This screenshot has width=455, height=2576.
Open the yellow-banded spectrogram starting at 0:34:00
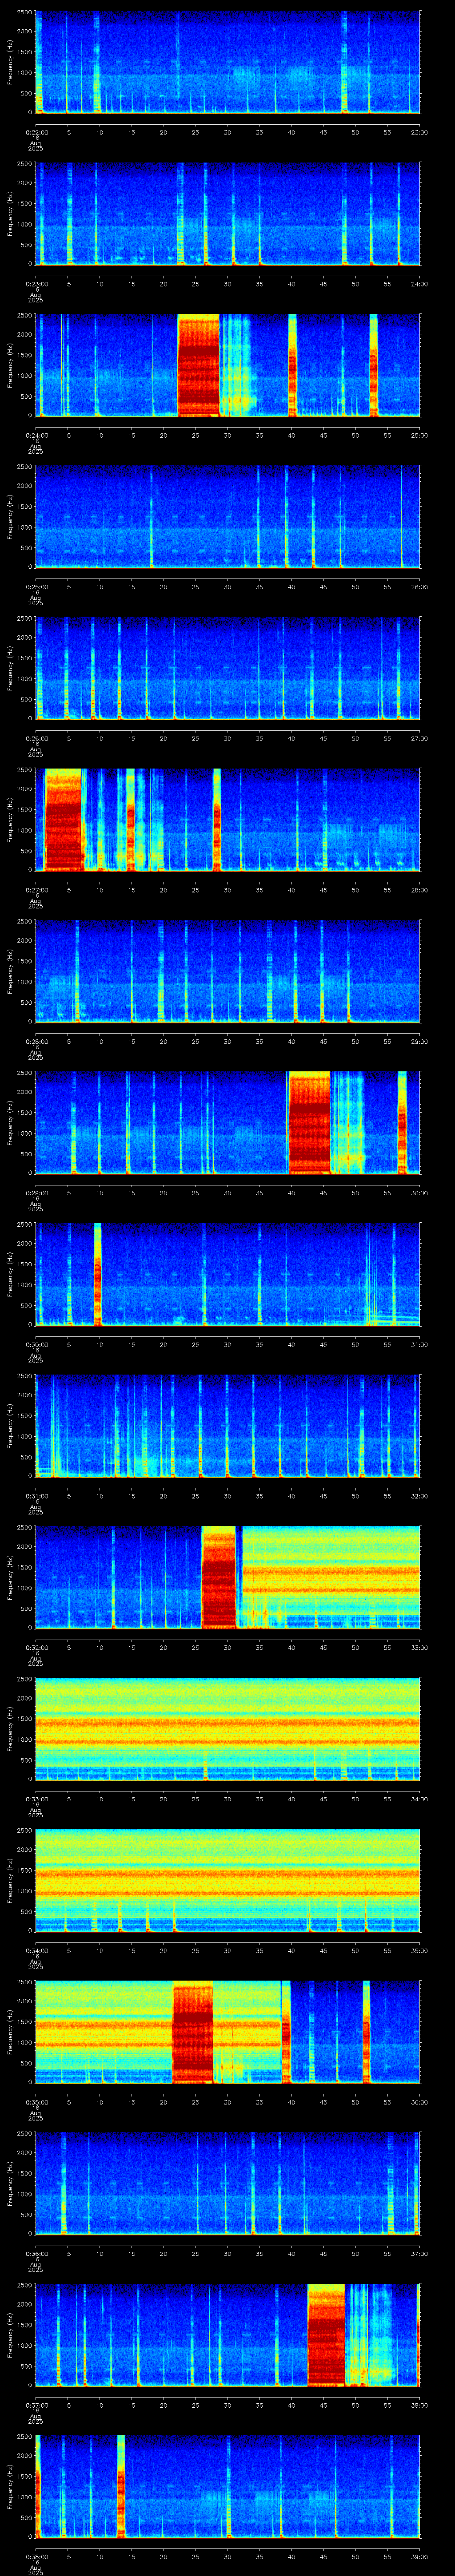(227, 1880)
